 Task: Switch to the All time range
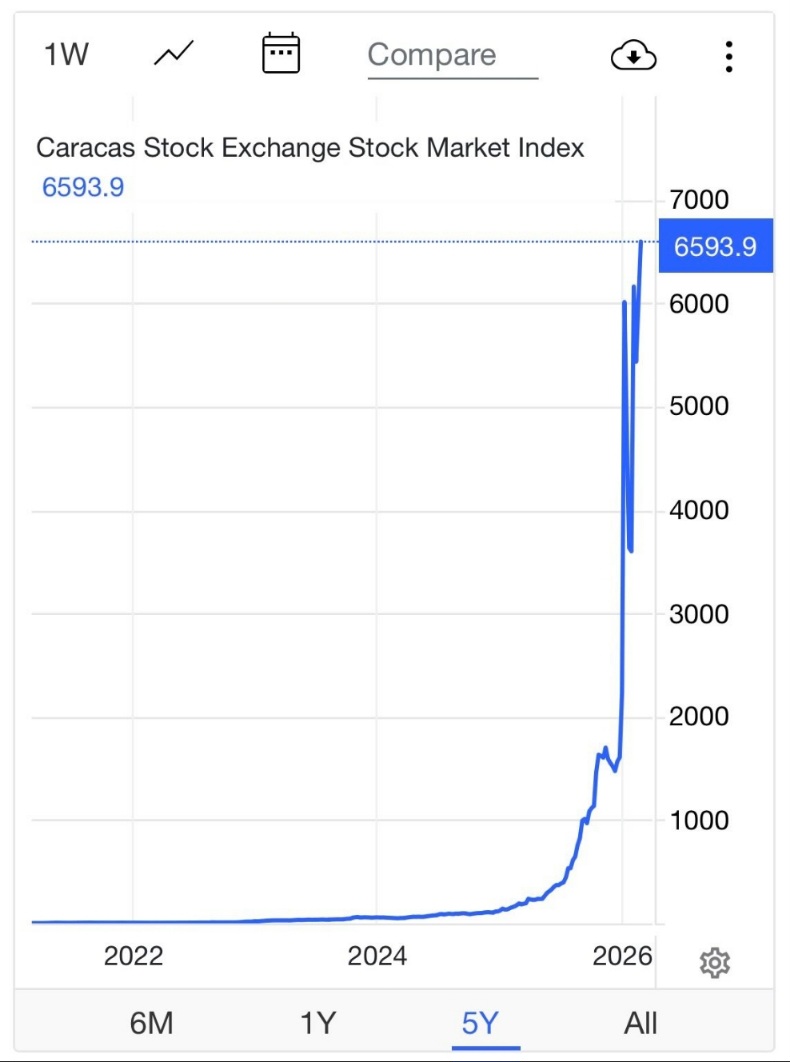(641, 1023)
